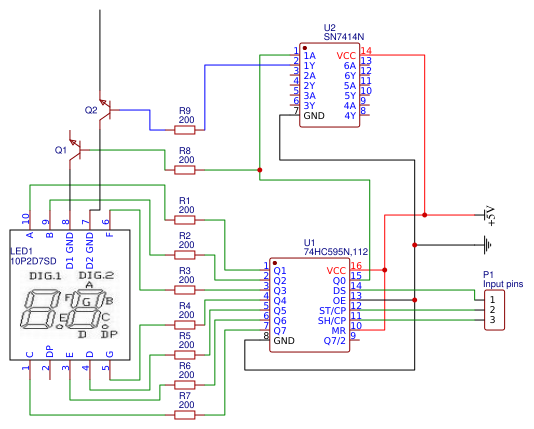Click the junction at U1 pin 16
The image size is (534, 429).
pos(384,270)
